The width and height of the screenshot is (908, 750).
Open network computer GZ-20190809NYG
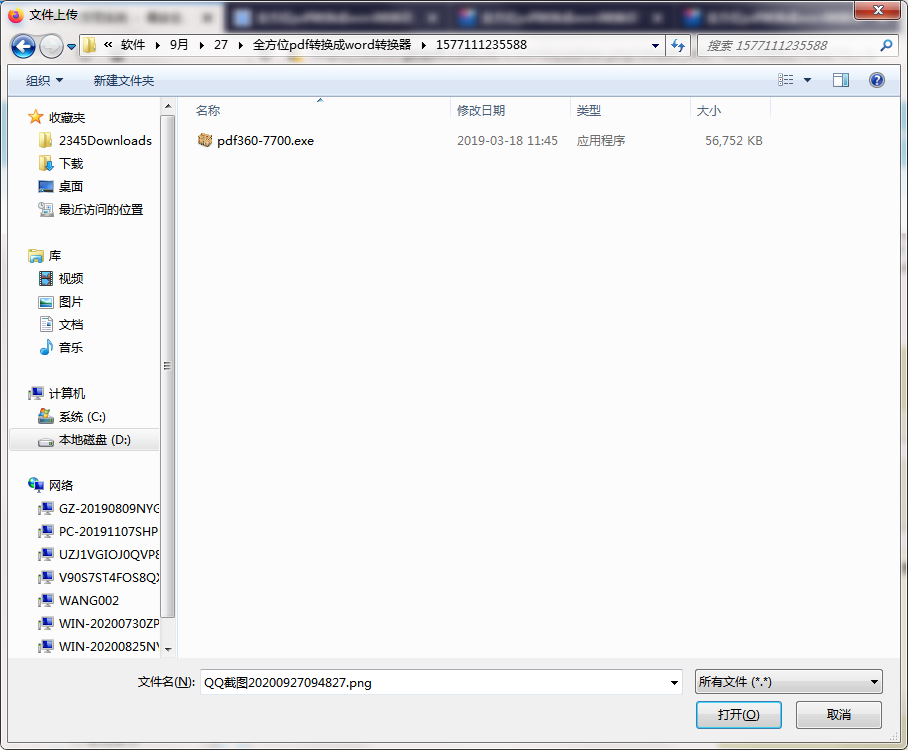(x=109, y=508)
